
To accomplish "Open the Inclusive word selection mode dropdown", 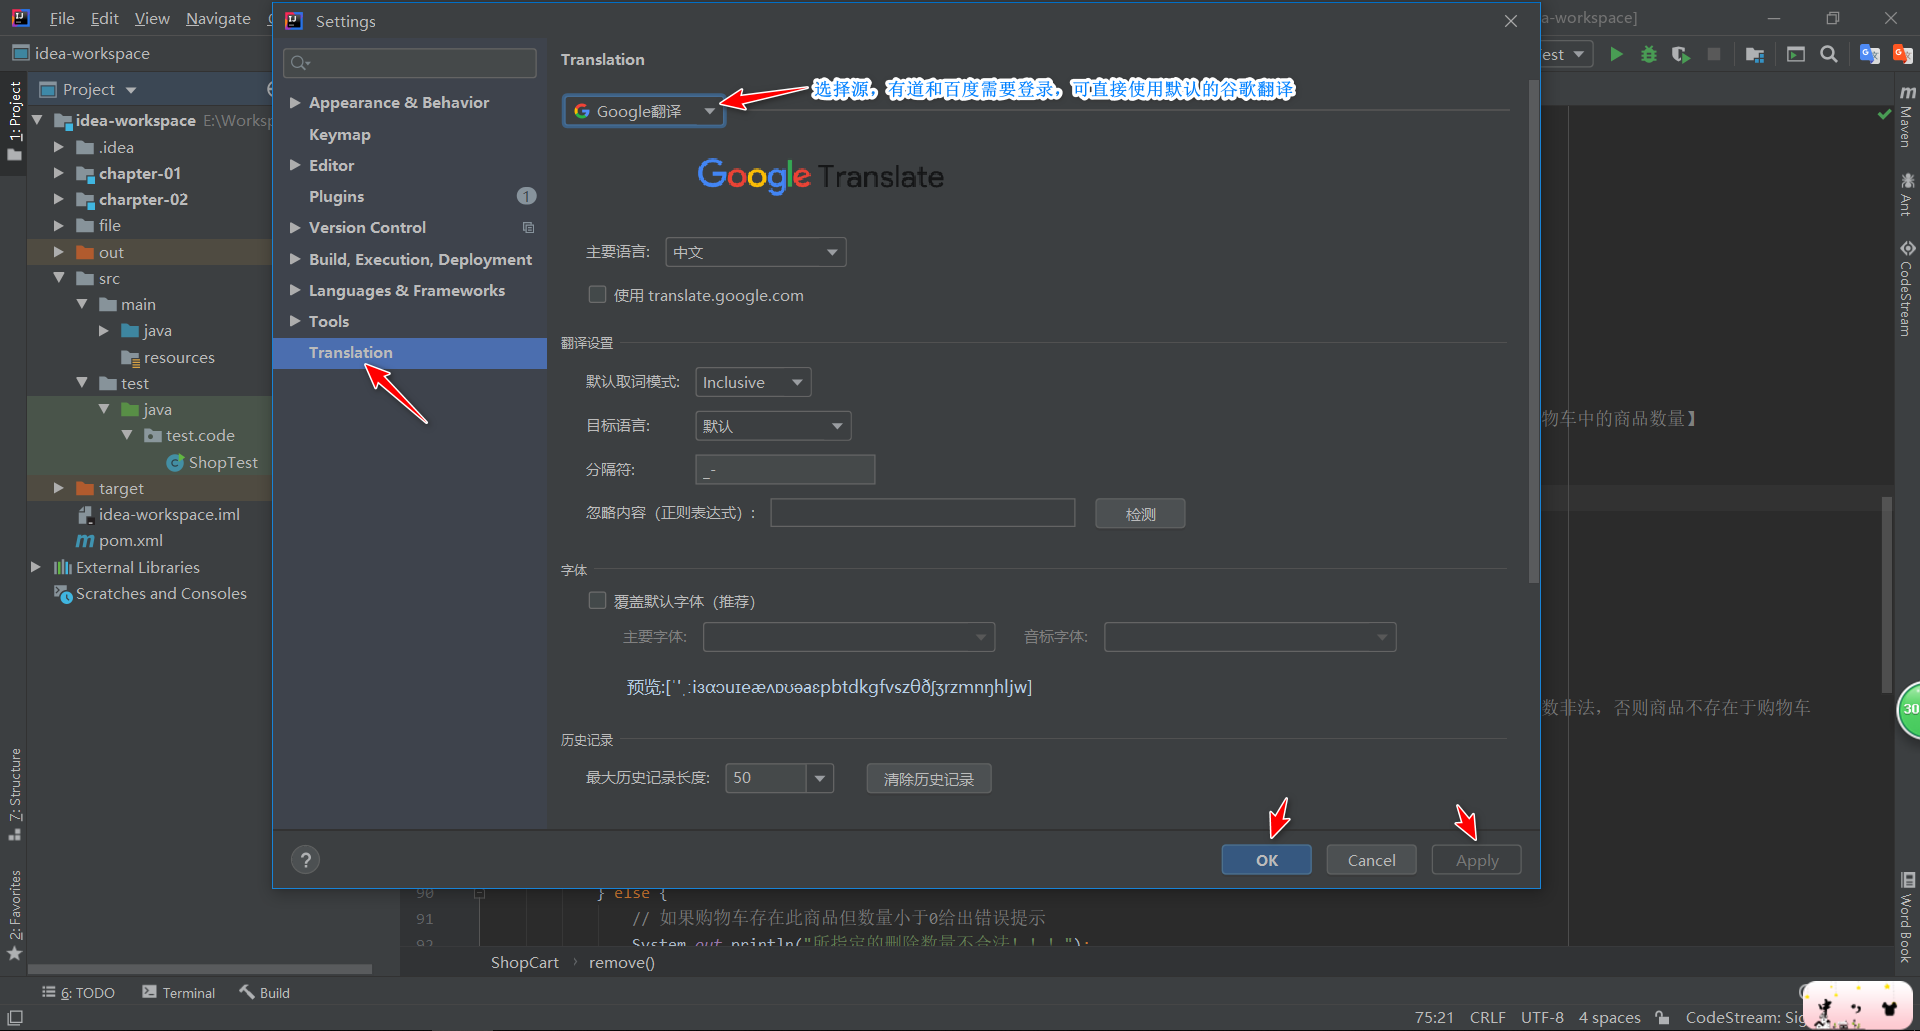I will tap(753, 382).
